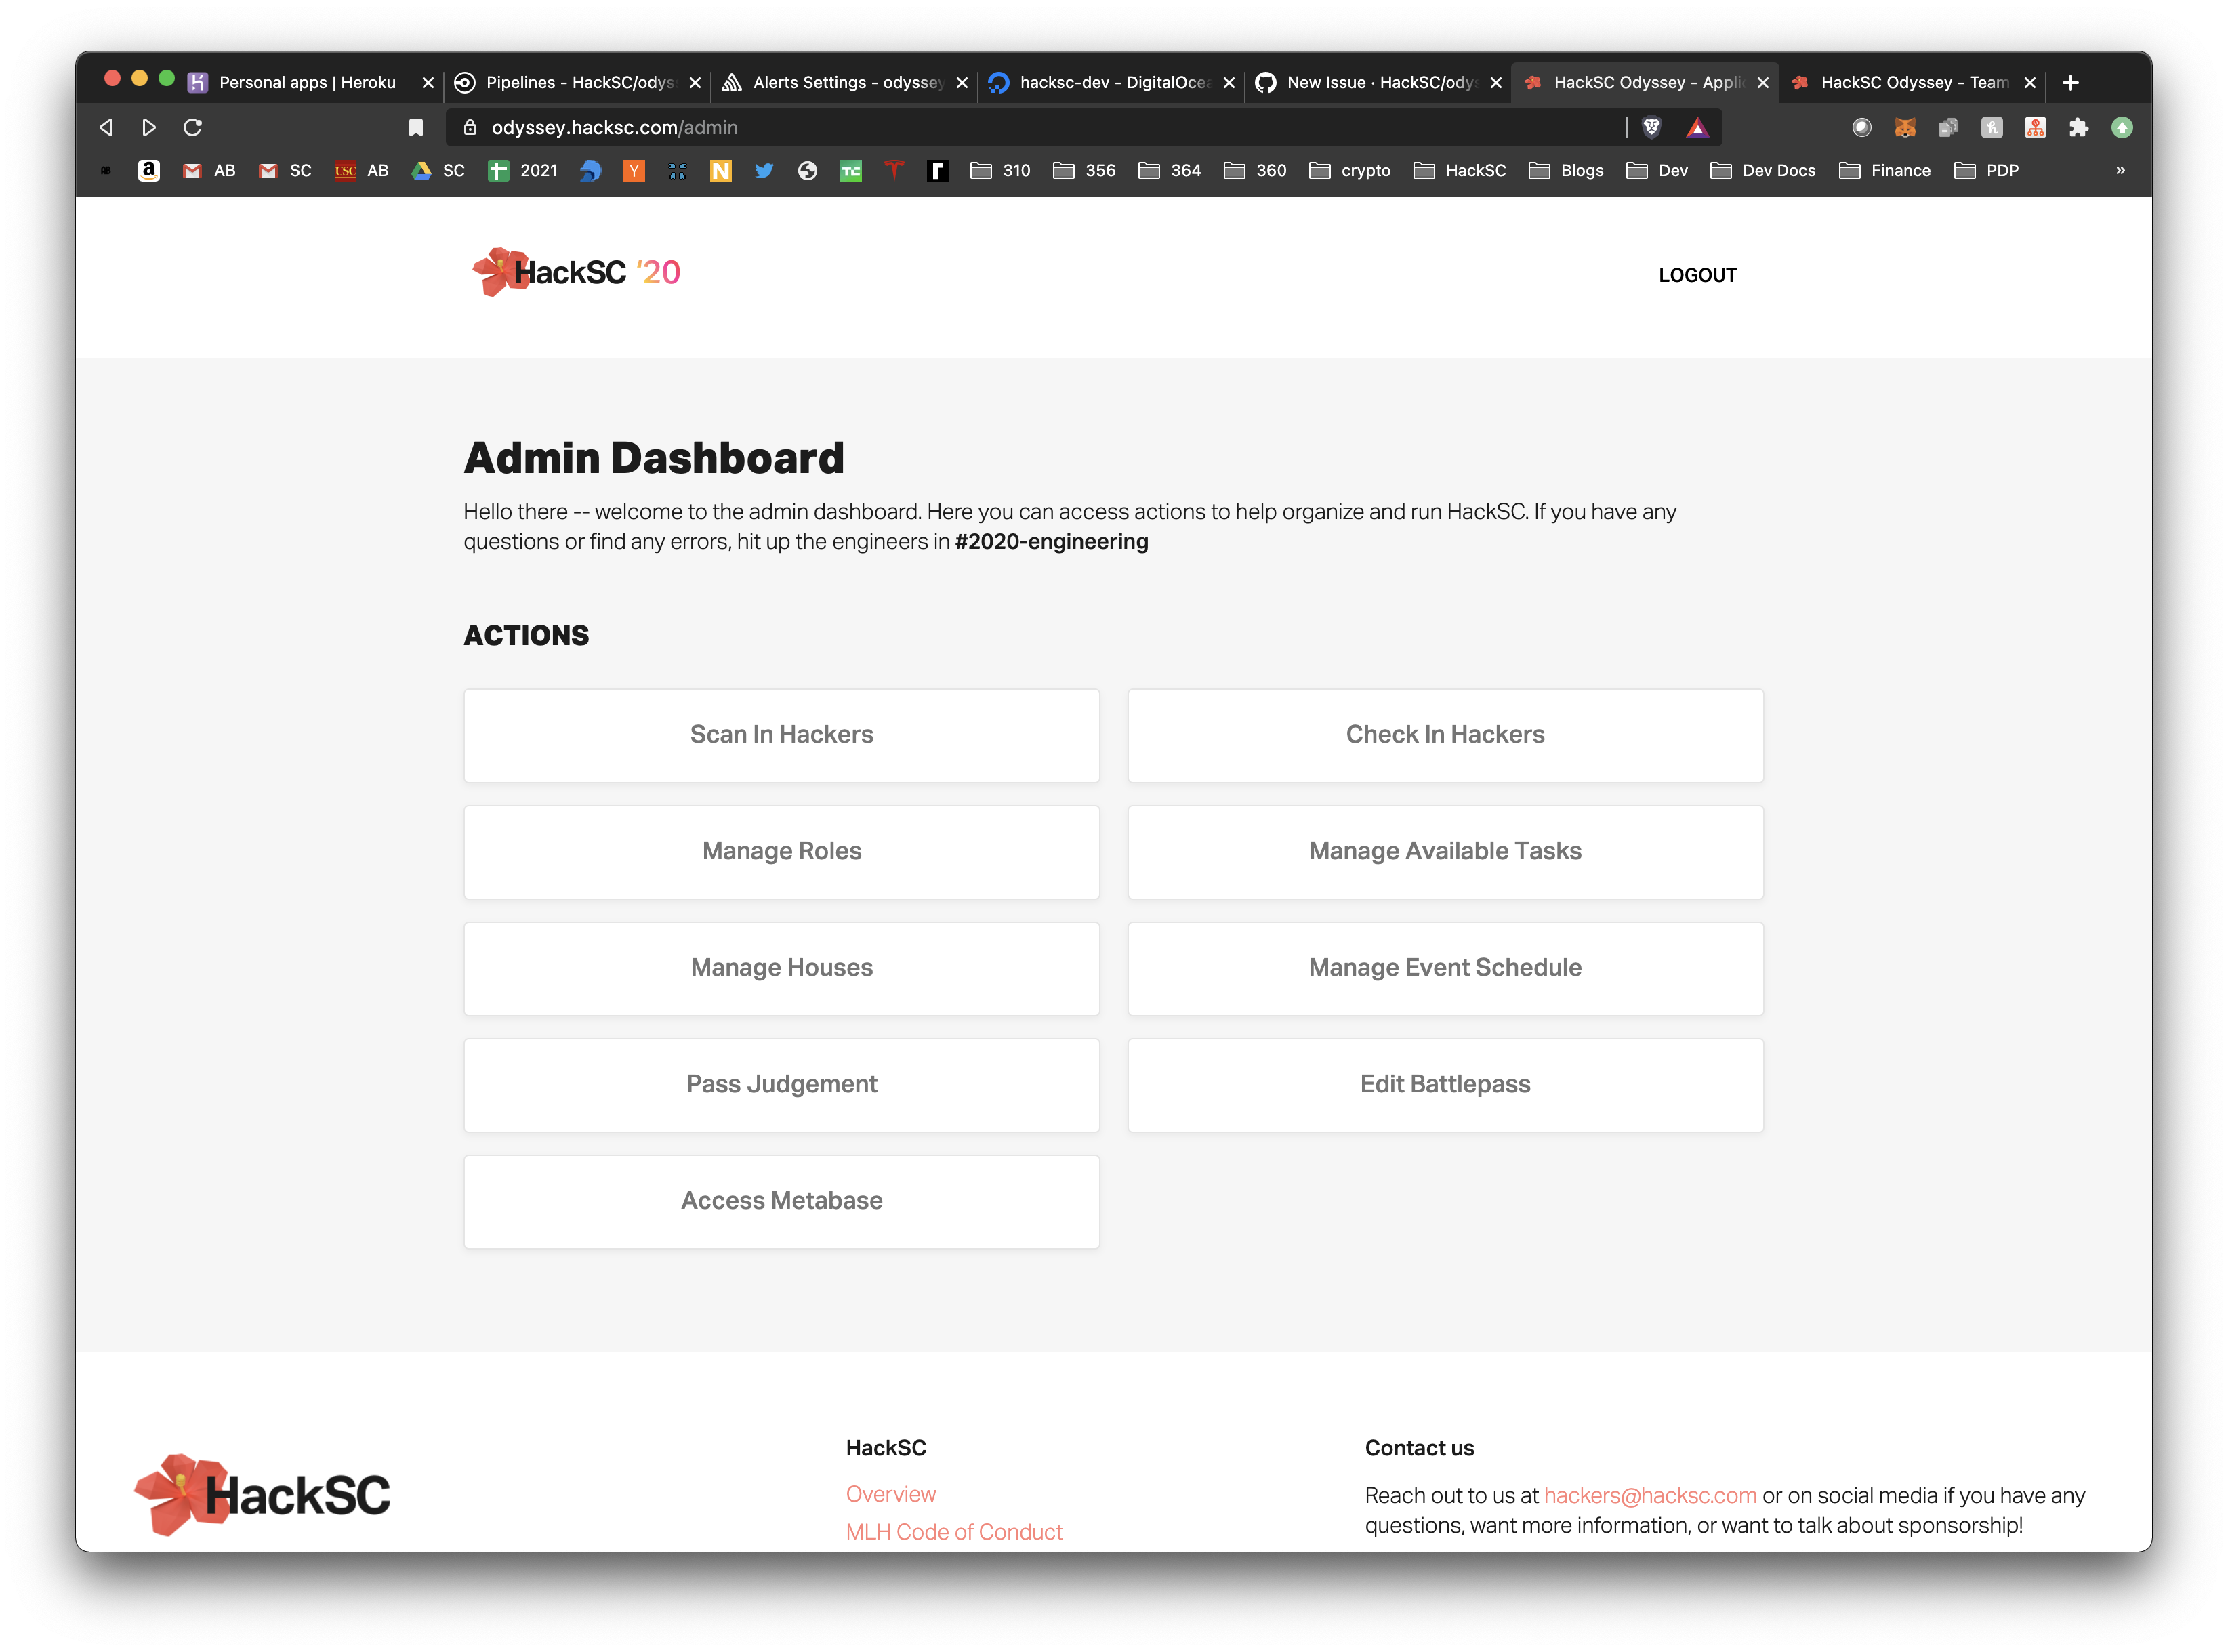Click the Brave Rewards triangle icon

coord(1697,127)
